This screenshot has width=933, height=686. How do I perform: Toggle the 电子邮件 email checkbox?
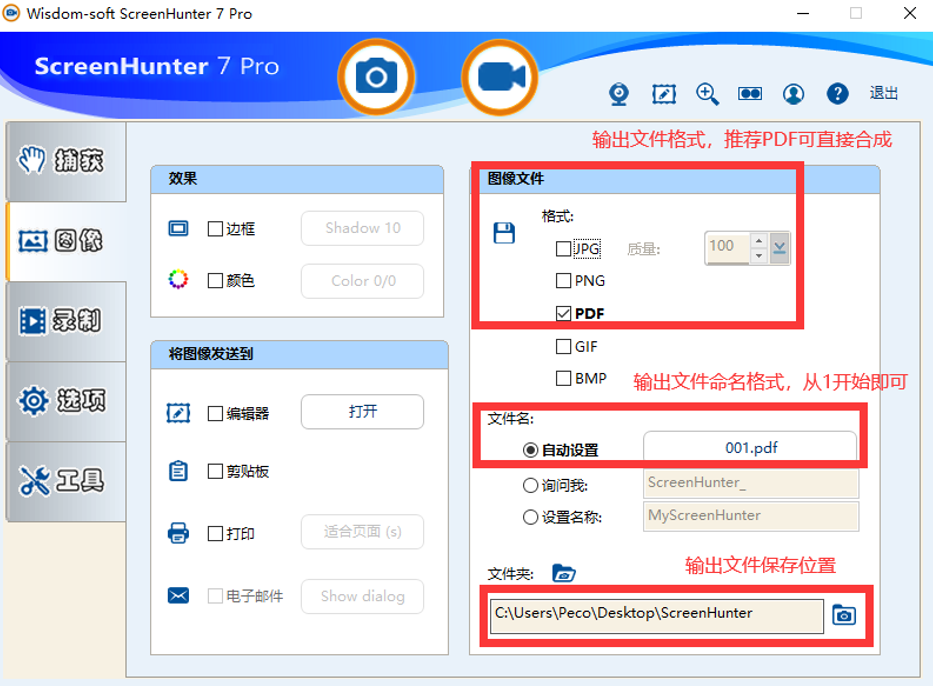point(215,596)
